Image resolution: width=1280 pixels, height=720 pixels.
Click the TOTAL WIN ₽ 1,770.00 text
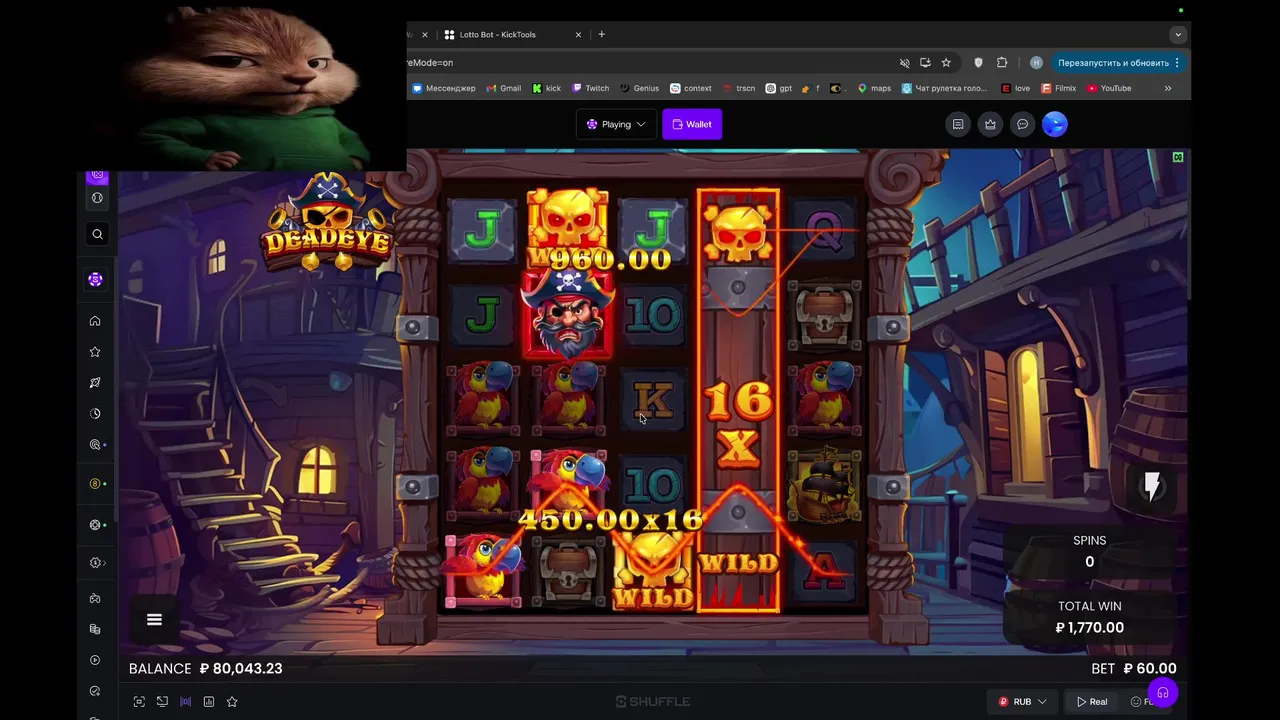[x=1090, y=617]
